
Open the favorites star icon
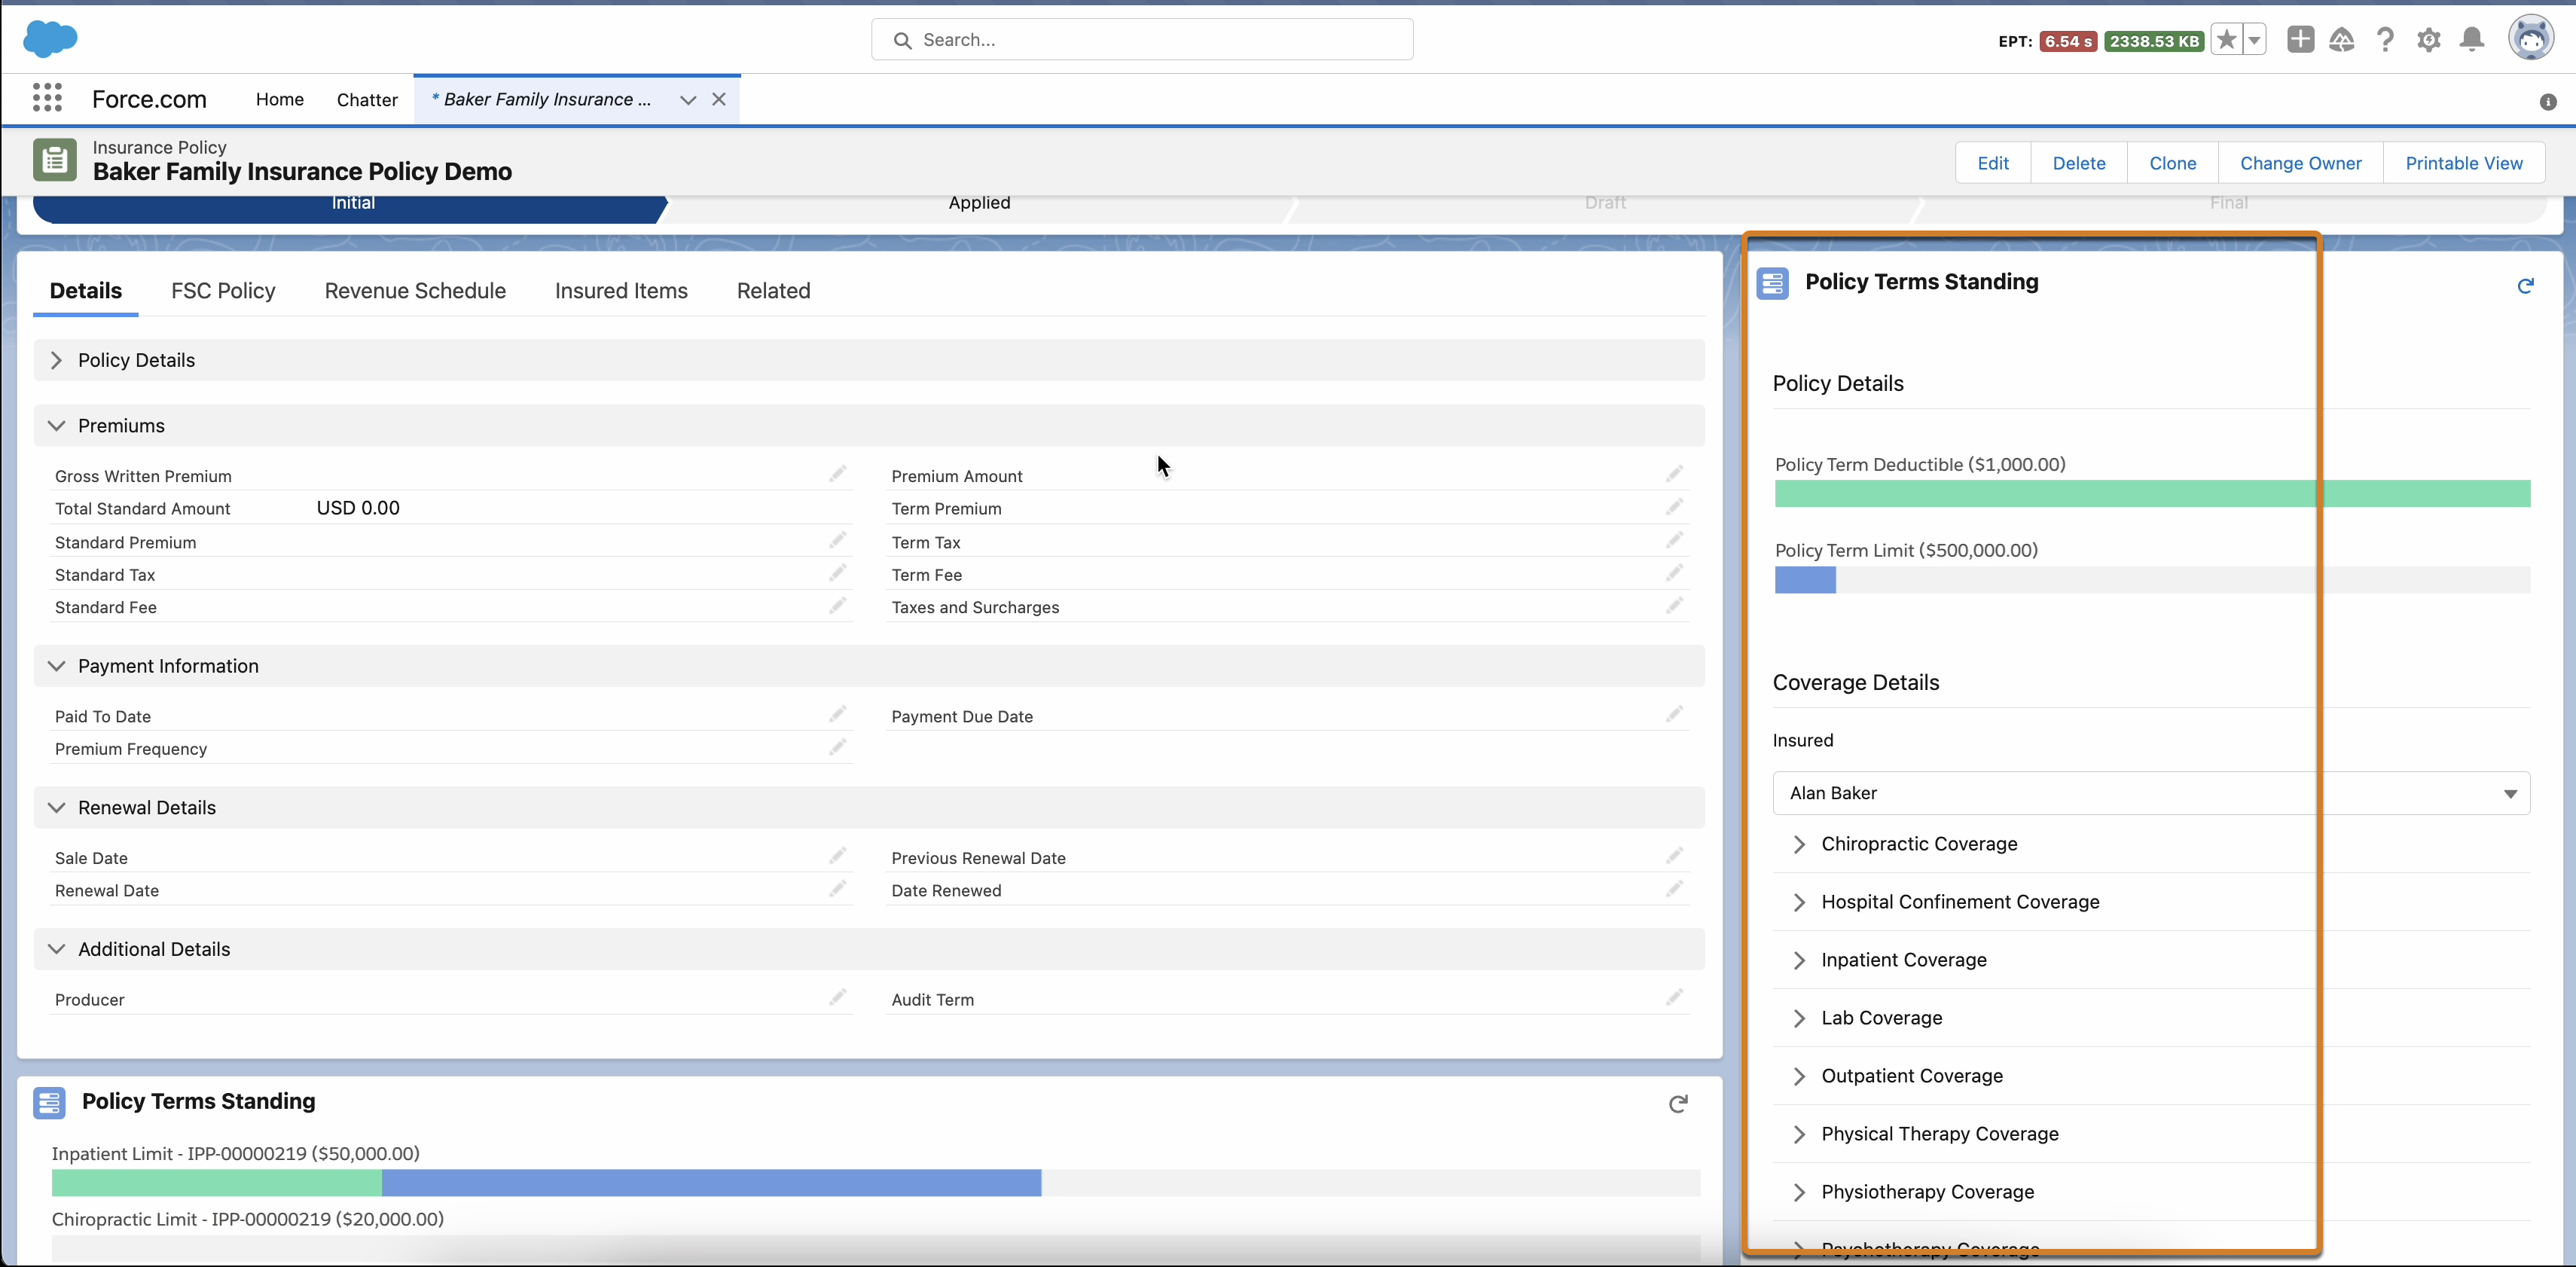[2226, 40]
